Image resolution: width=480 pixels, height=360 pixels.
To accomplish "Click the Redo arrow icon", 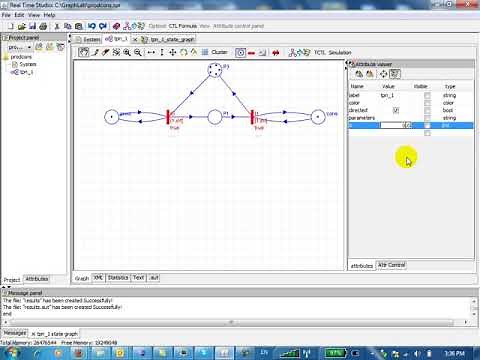I will tap(103, 26).
